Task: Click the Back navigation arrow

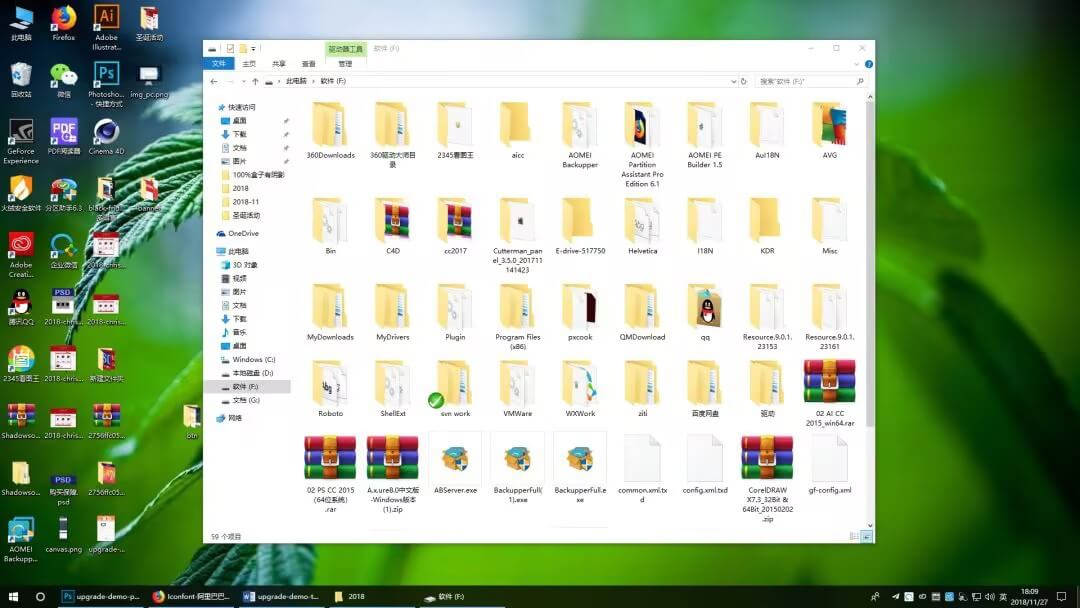Action: pyautogui.click(x=214, y=81)
